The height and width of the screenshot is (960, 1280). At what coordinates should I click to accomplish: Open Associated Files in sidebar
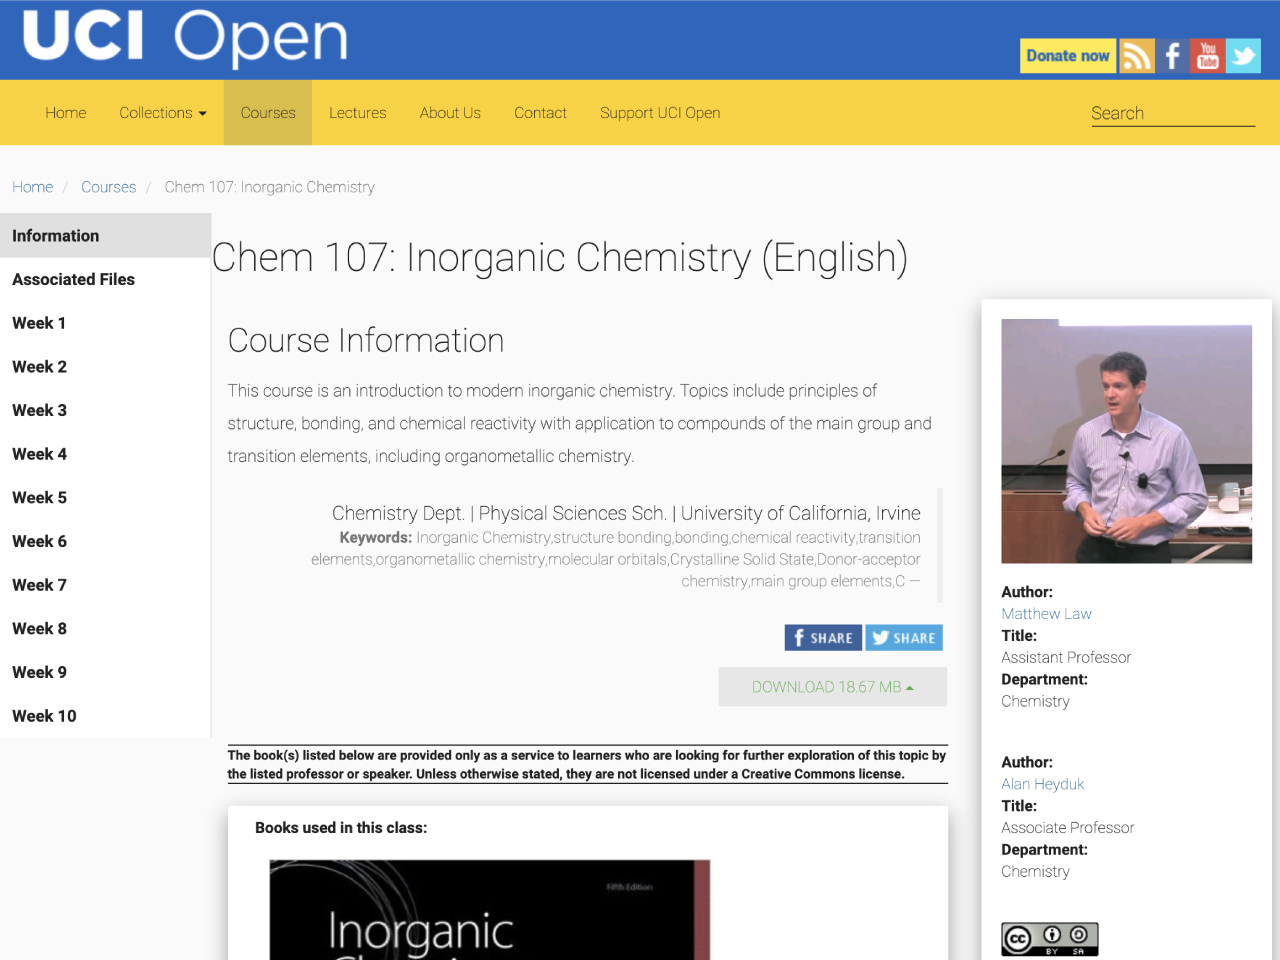105,280
